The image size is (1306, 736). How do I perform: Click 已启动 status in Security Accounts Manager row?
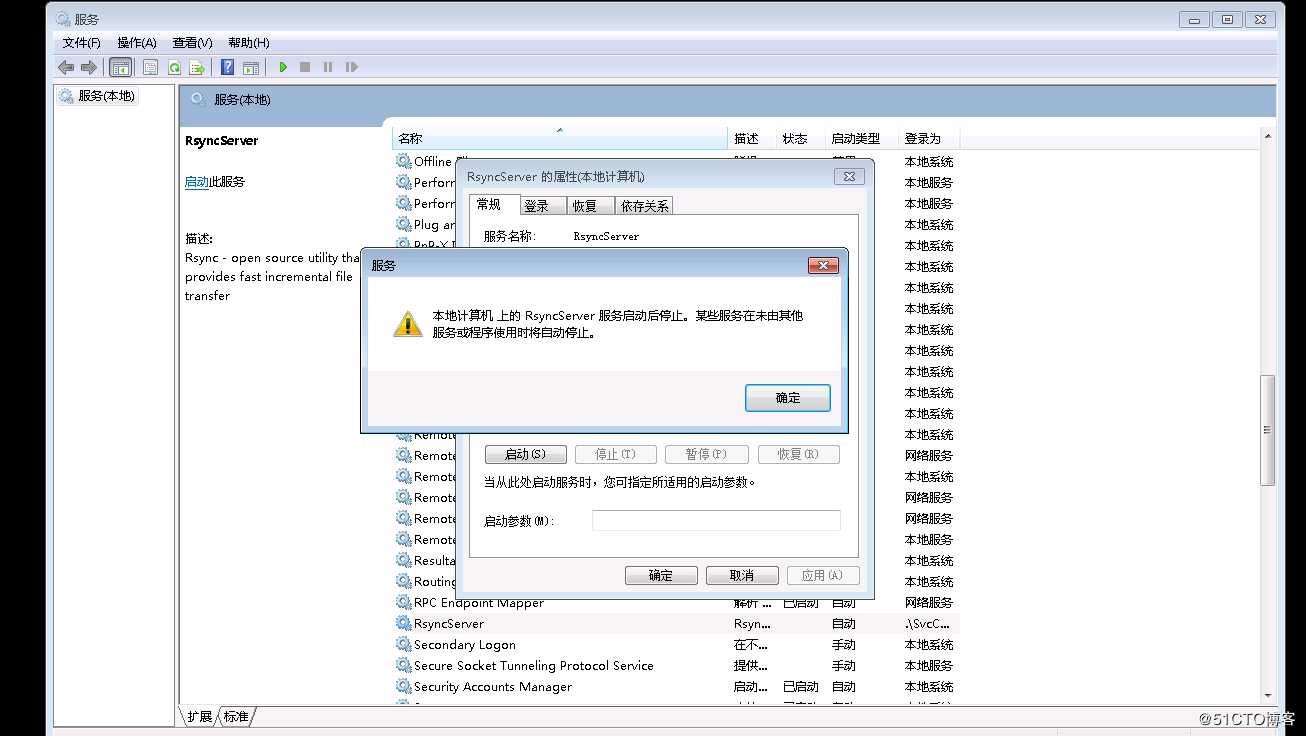pos(801,686)
